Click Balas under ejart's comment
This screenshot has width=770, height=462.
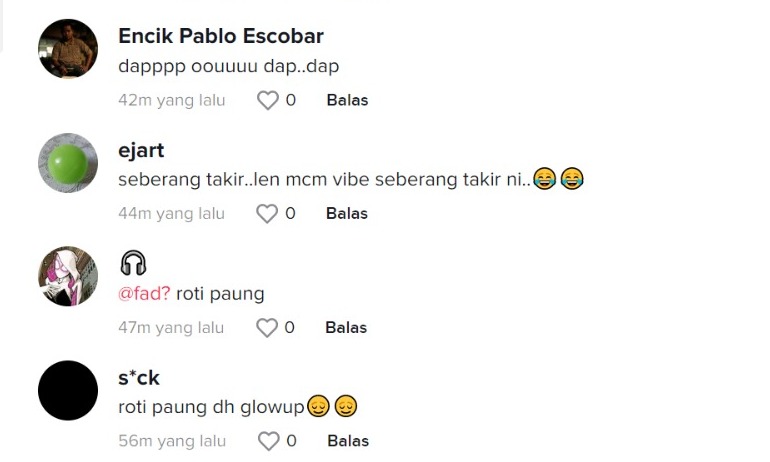[347, 214]
